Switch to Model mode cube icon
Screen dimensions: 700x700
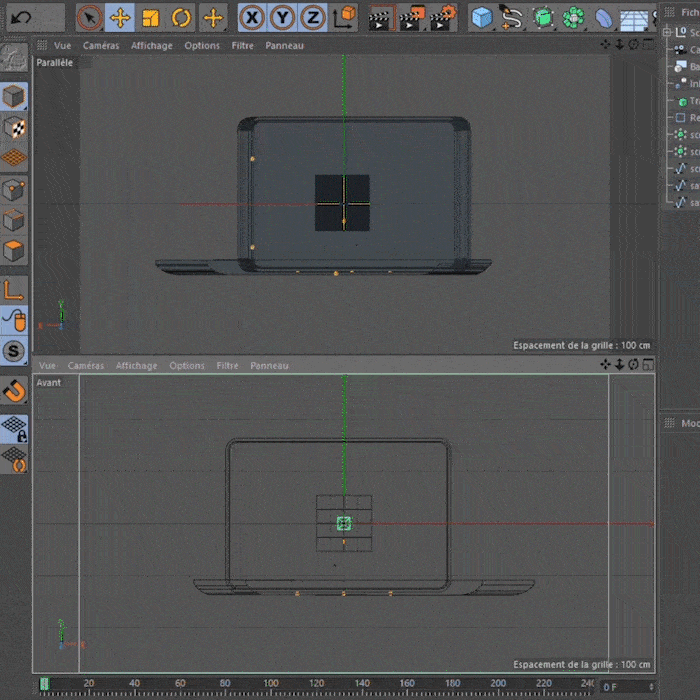click(13, 96)
